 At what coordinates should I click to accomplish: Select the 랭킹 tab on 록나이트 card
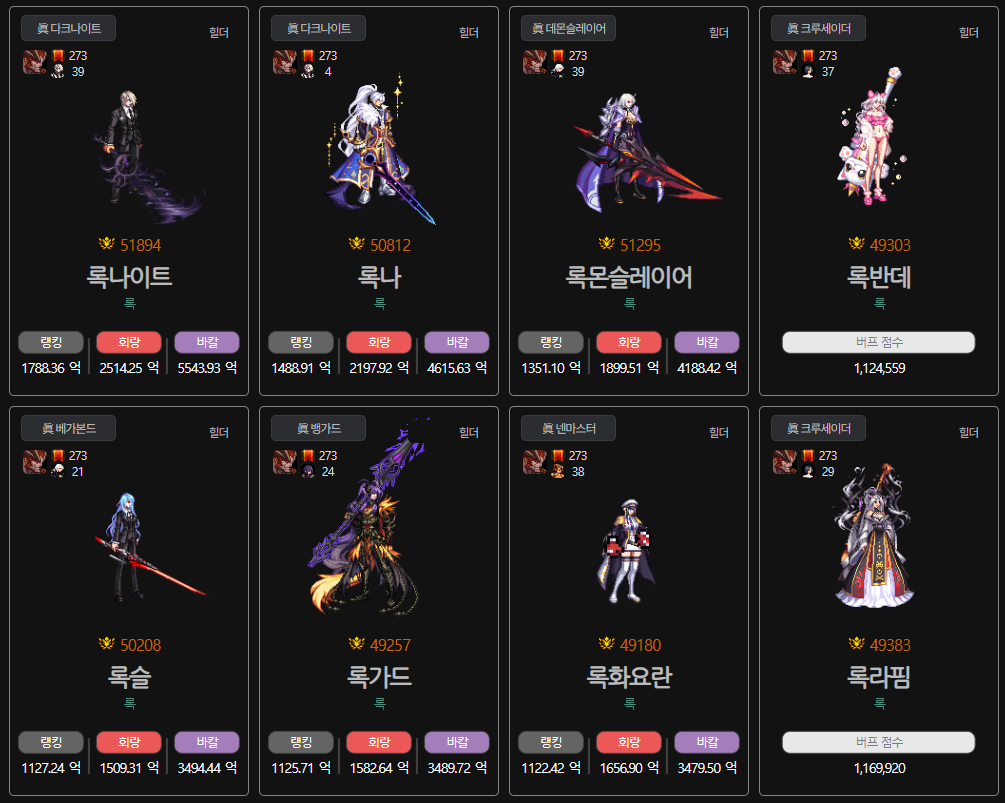pyautogui.click(x=51, y=342)
